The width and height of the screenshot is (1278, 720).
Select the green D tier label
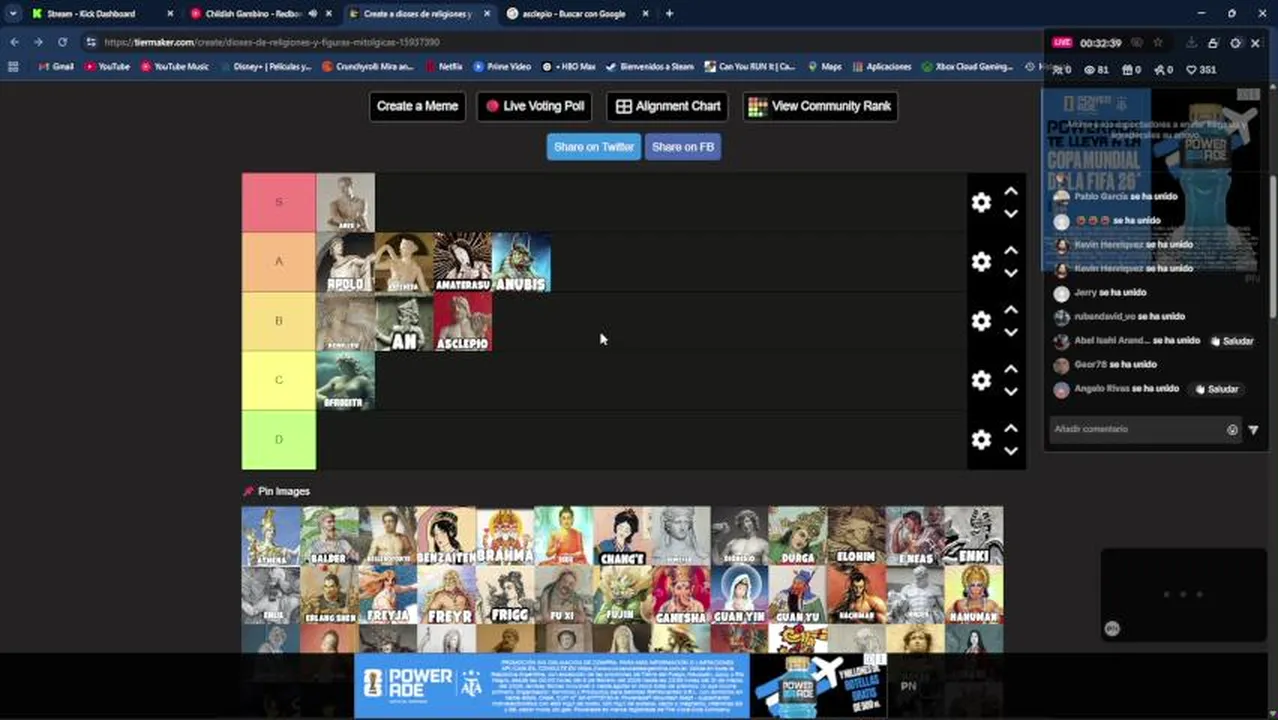pos(279,440)
